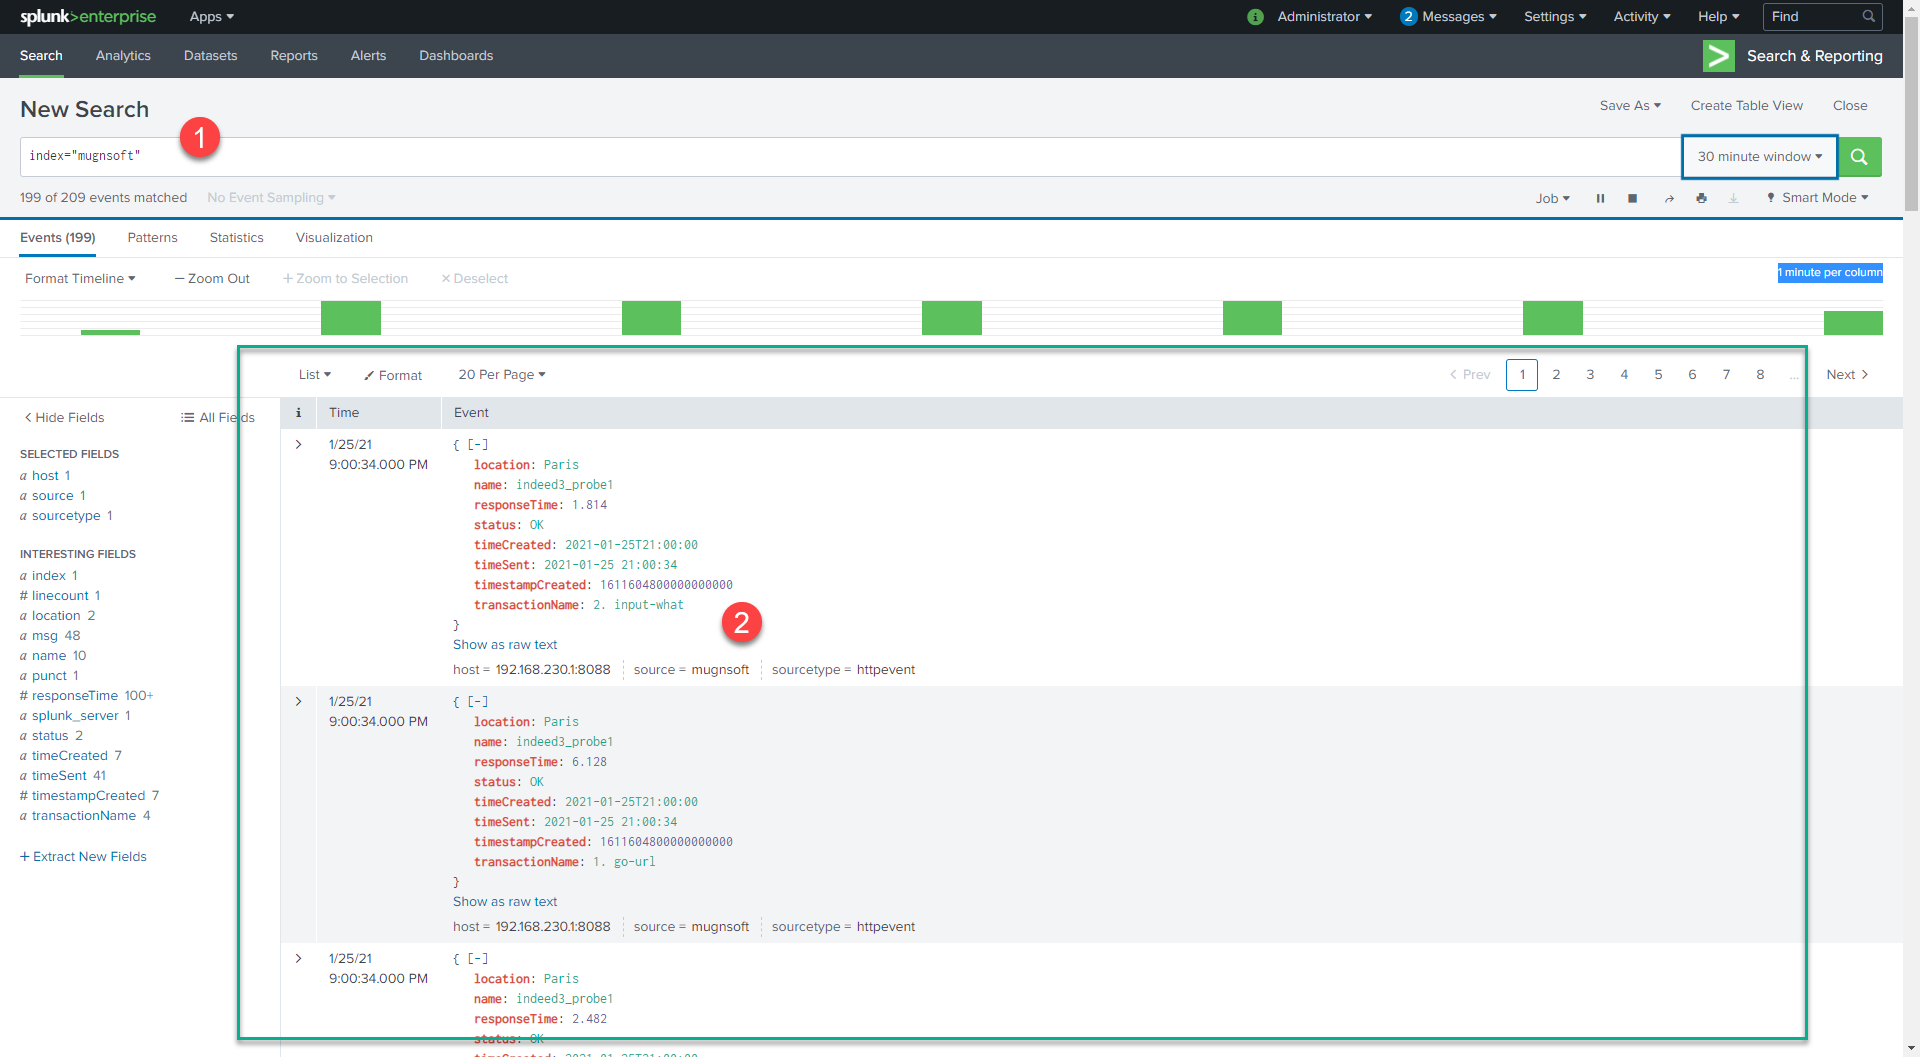Open the Format Timeline dropdown
This screenshot has height=1057, width=1920.
point(80,279)
